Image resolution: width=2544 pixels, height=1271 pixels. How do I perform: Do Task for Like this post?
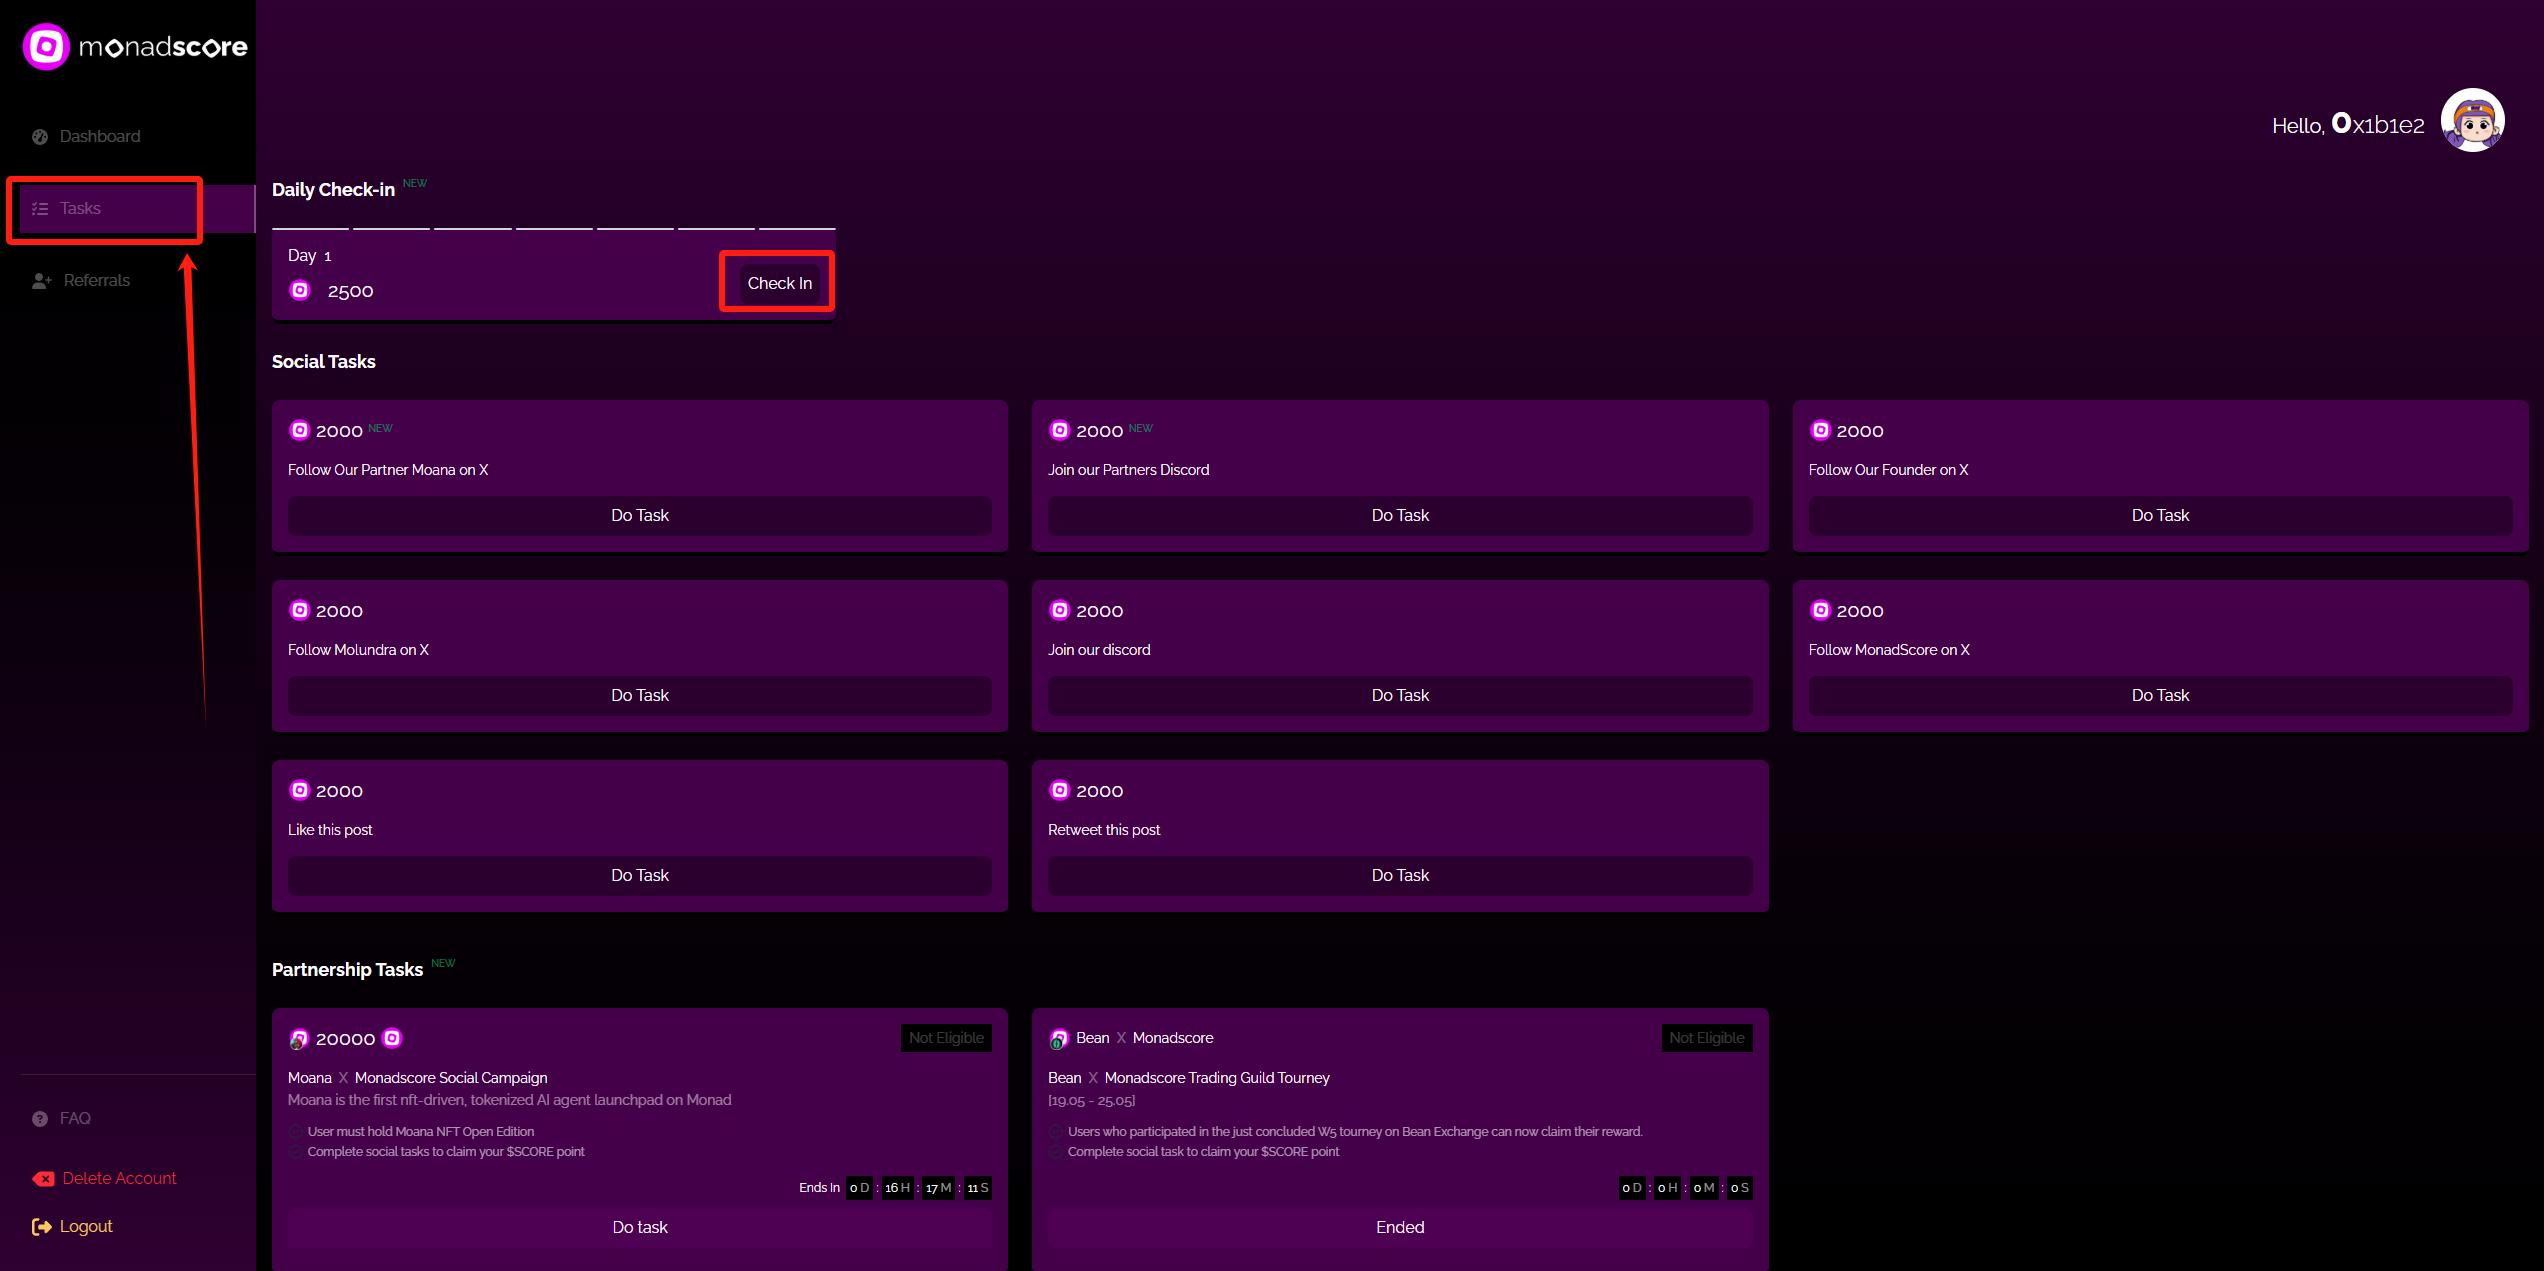(x=640, y=876)
